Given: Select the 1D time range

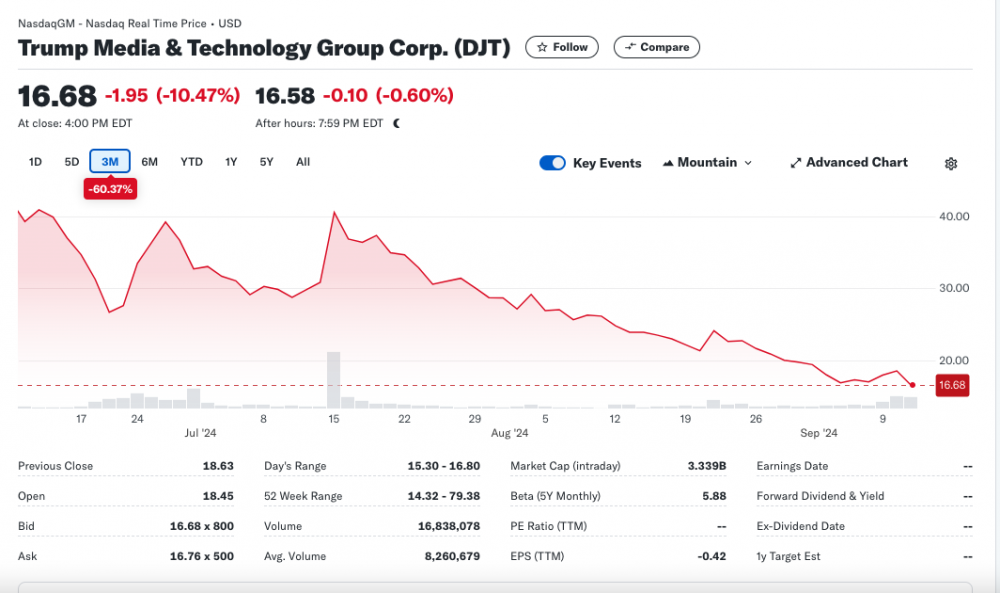Looking at the screenshot, I should [x=35, y=162].
